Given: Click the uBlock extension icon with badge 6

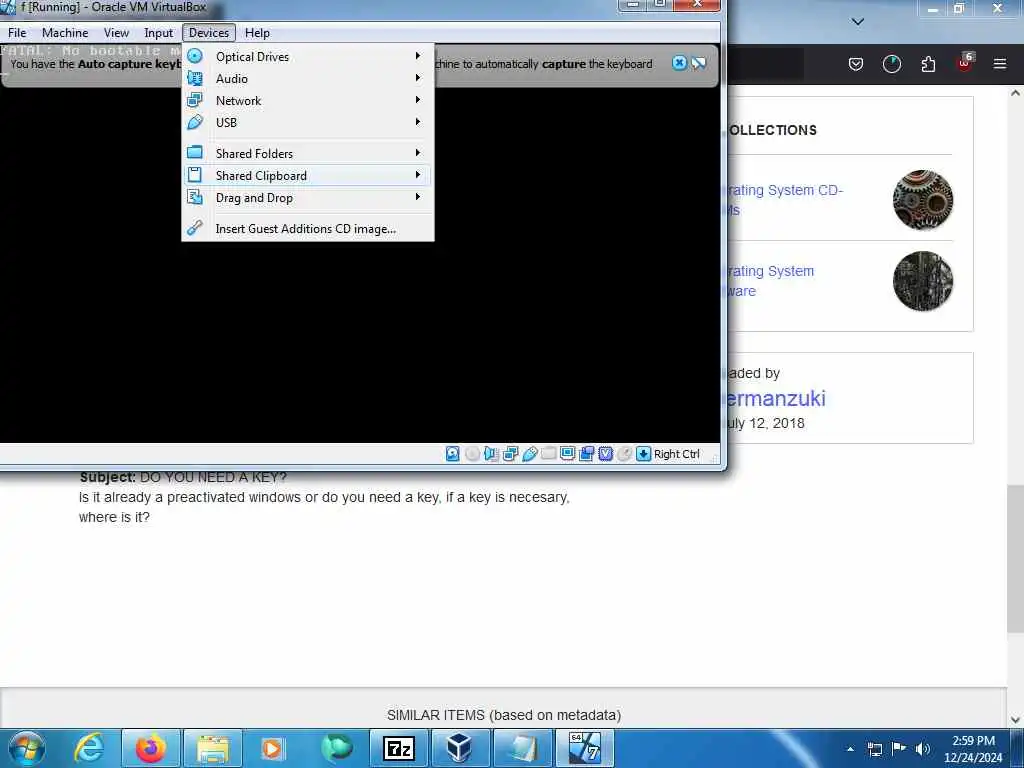Looking at the screenshot, I should pos(965,63).
